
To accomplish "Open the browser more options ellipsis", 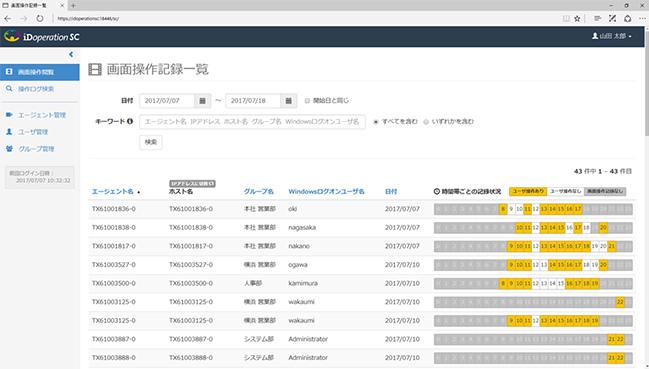I will pos(641,19).
